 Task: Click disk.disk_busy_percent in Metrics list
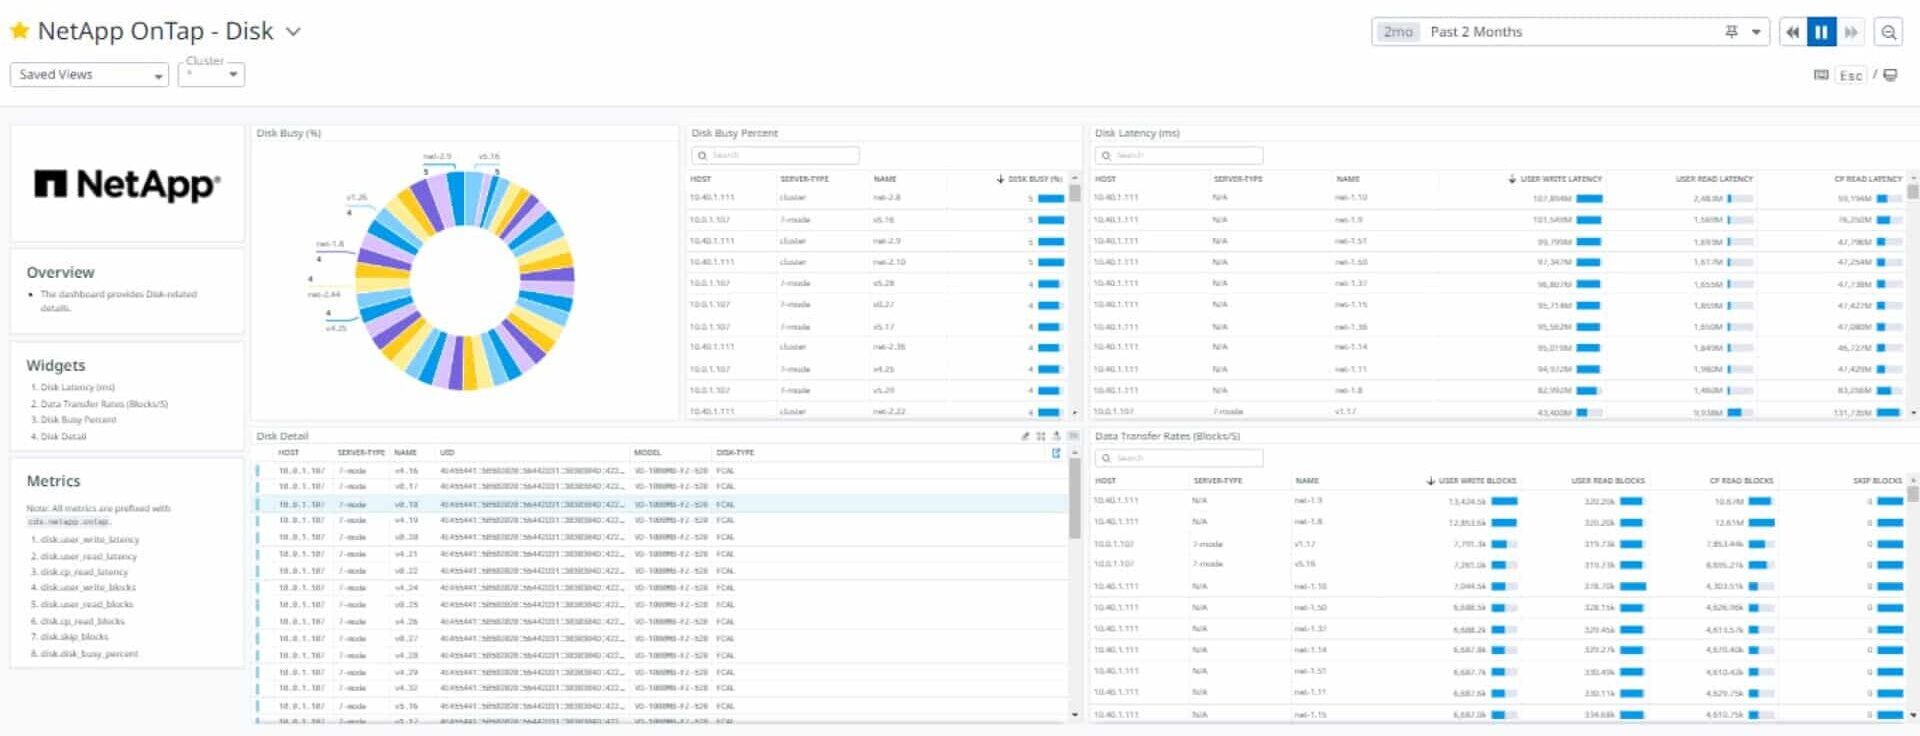[89, 654]
